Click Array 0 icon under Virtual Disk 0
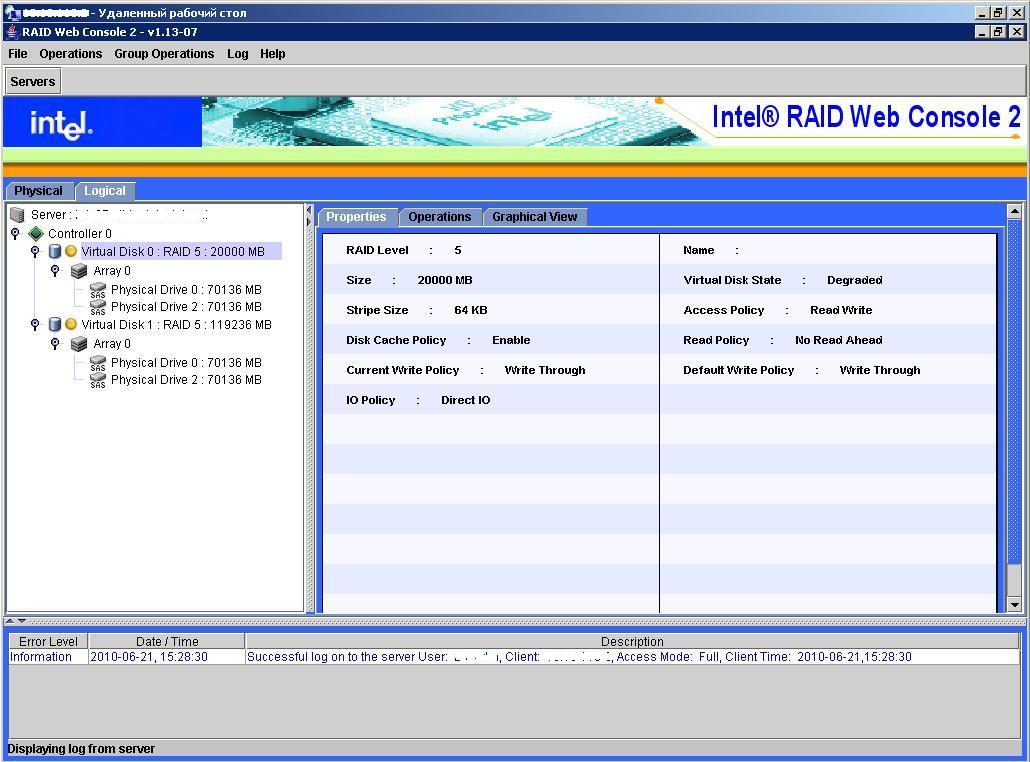 (x=79, y=271)
